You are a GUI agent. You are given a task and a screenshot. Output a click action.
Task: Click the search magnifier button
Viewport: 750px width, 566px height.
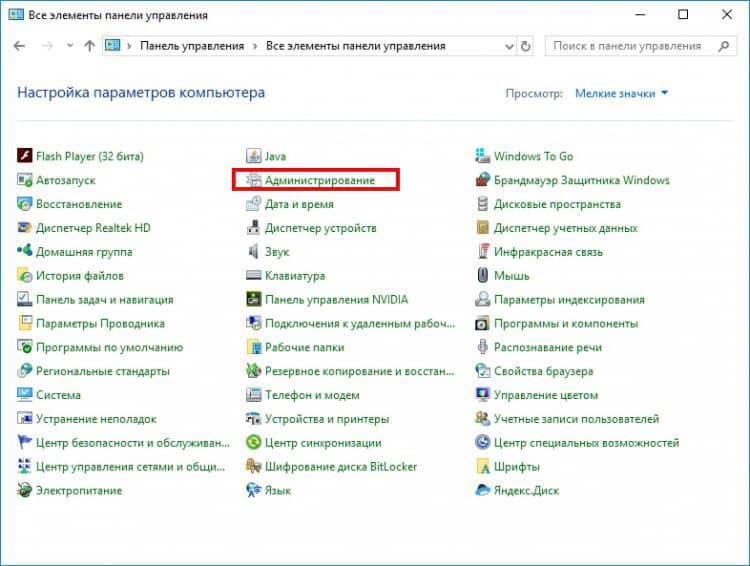[724, 46]
